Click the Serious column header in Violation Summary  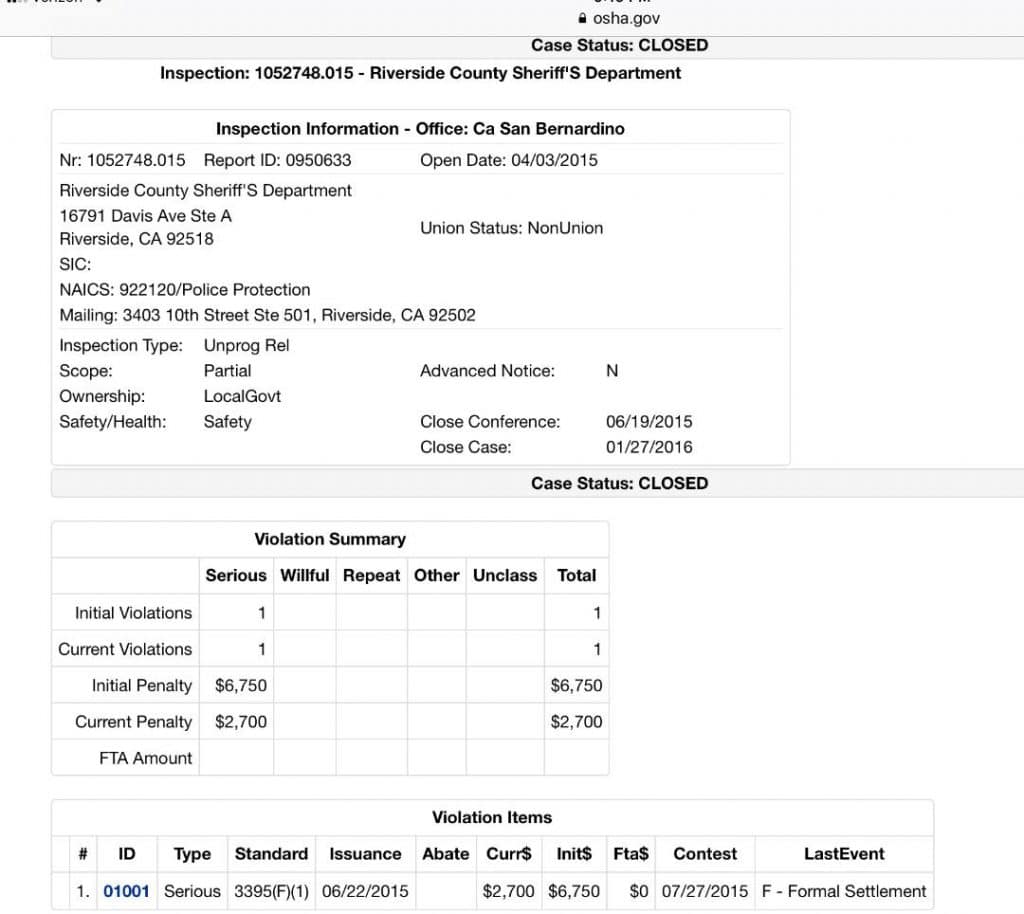point(236,575)
